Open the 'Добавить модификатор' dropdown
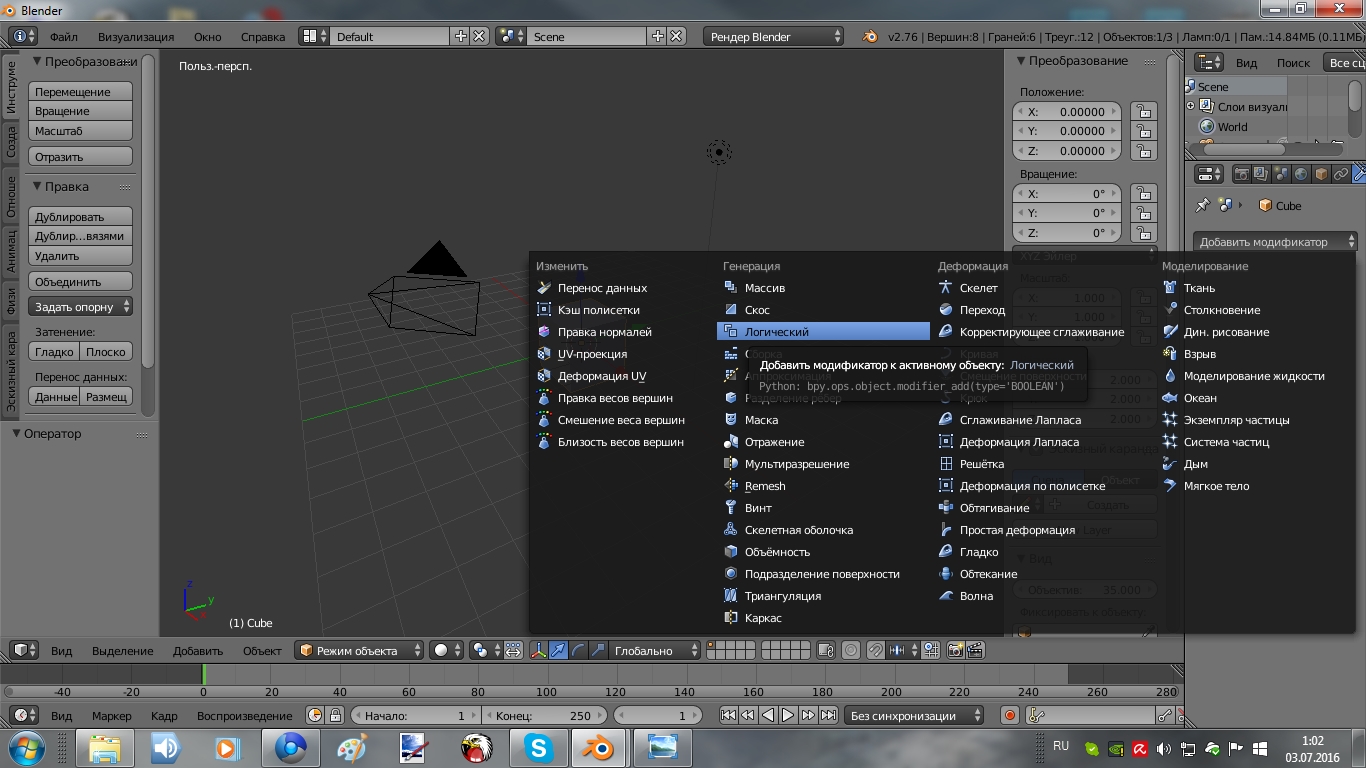The height and width of the screenshot is (768, 1366). [x=1275, y=242]
